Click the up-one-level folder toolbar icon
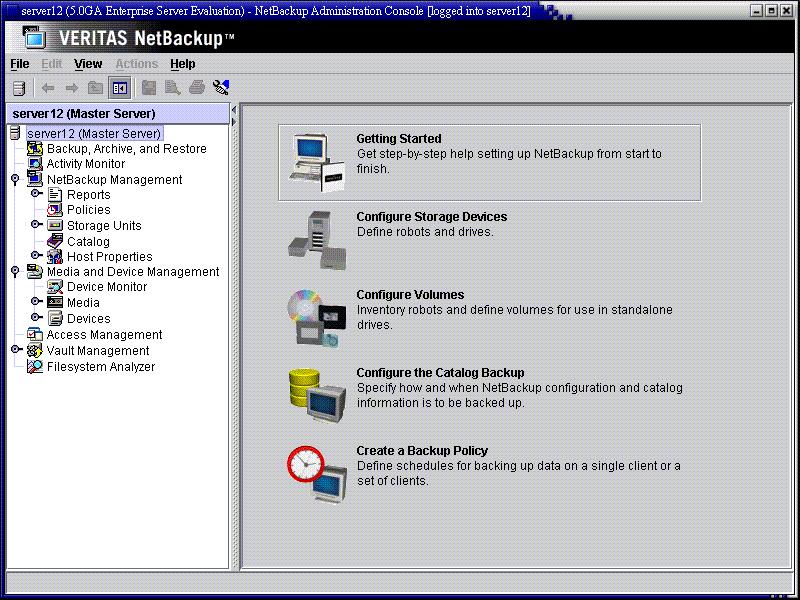The image size is (800, 600). (x=95, y=88)
